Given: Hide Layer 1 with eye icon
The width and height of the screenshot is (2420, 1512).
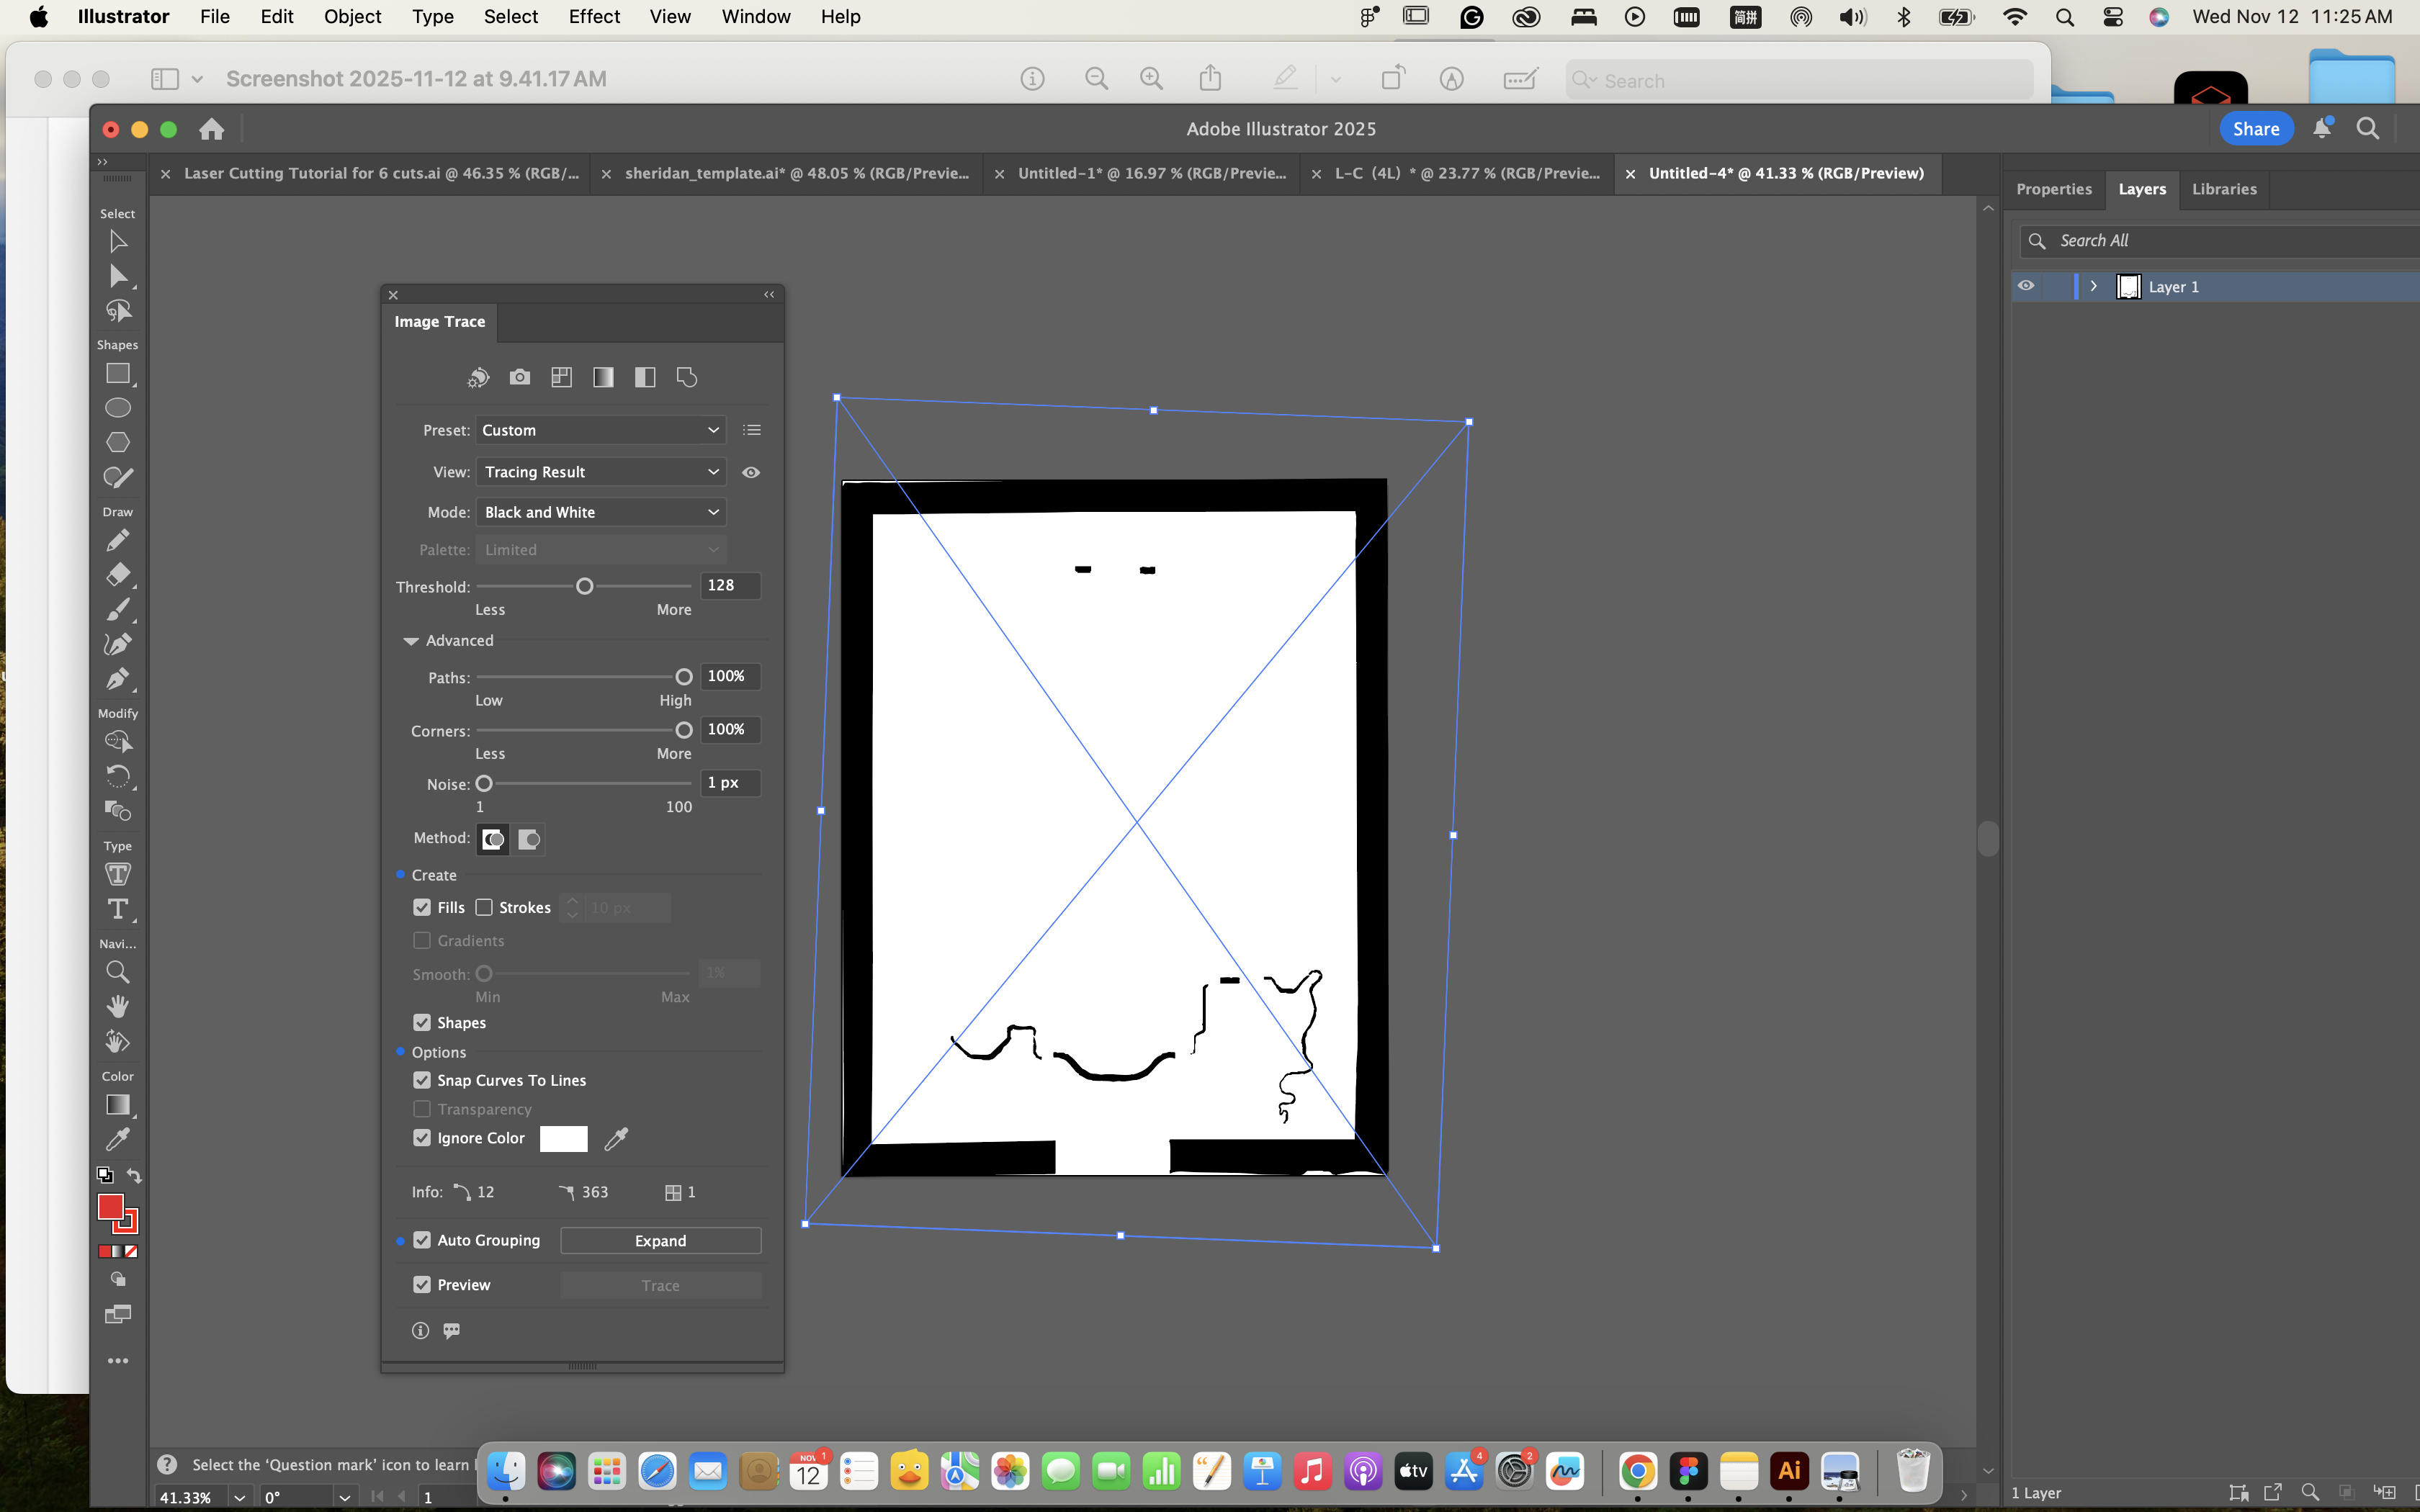Looking at the screenshot, I should tap(2026, 286).
